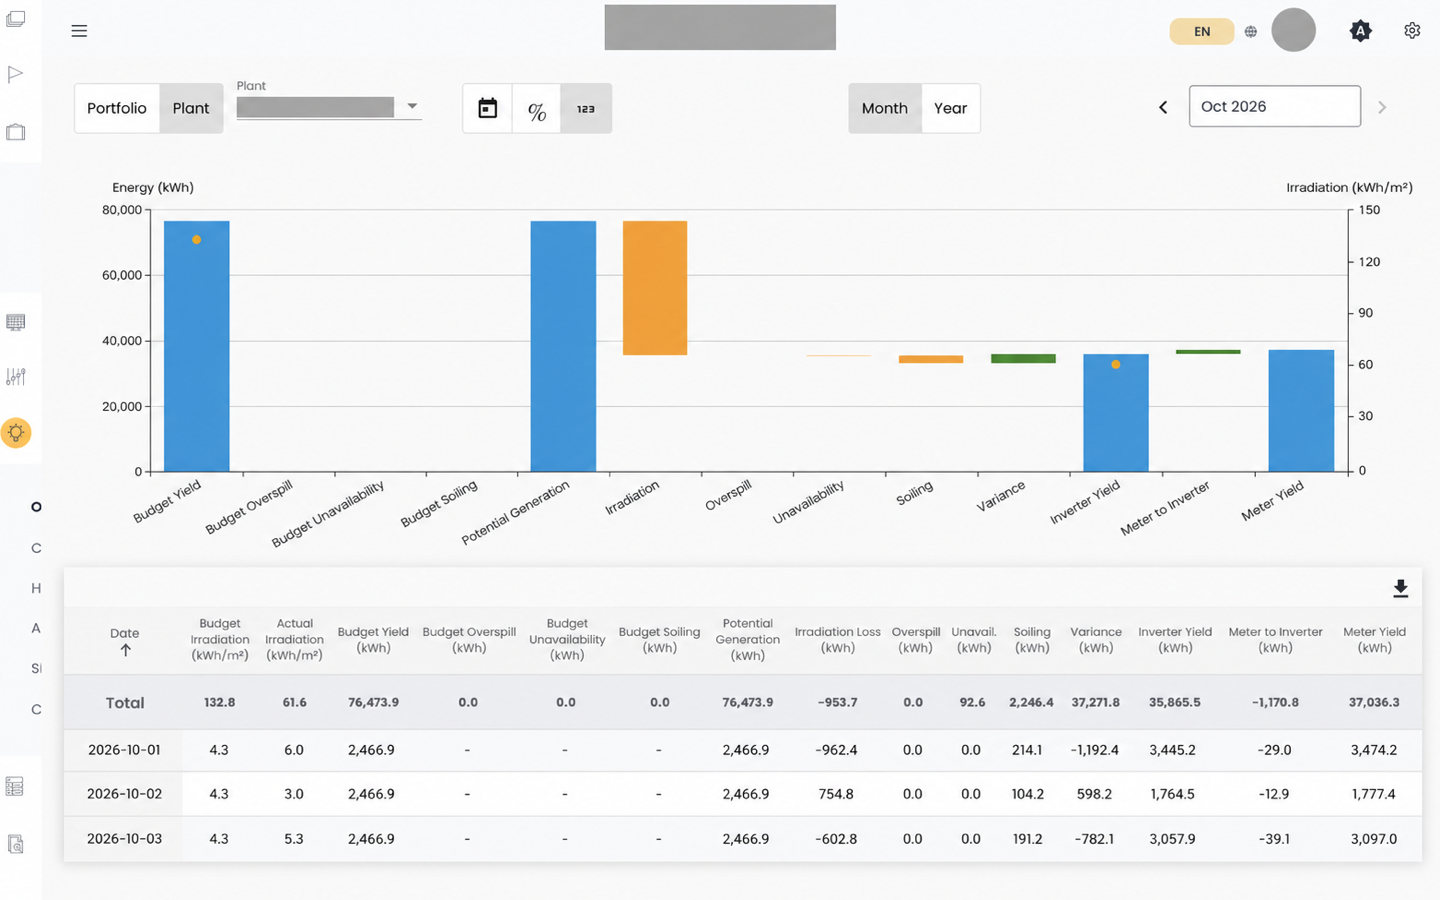Click the hexagon A badge icon
Viewport: 1440px width, 900px height.
point(1360,31)
